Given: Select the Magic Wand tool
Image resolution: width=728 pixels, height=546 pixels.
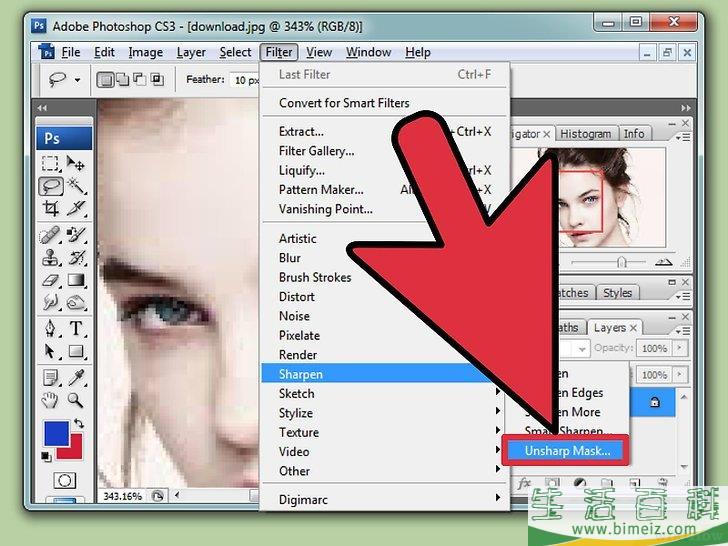Looking at the screenshot, I should coord(76,187).
